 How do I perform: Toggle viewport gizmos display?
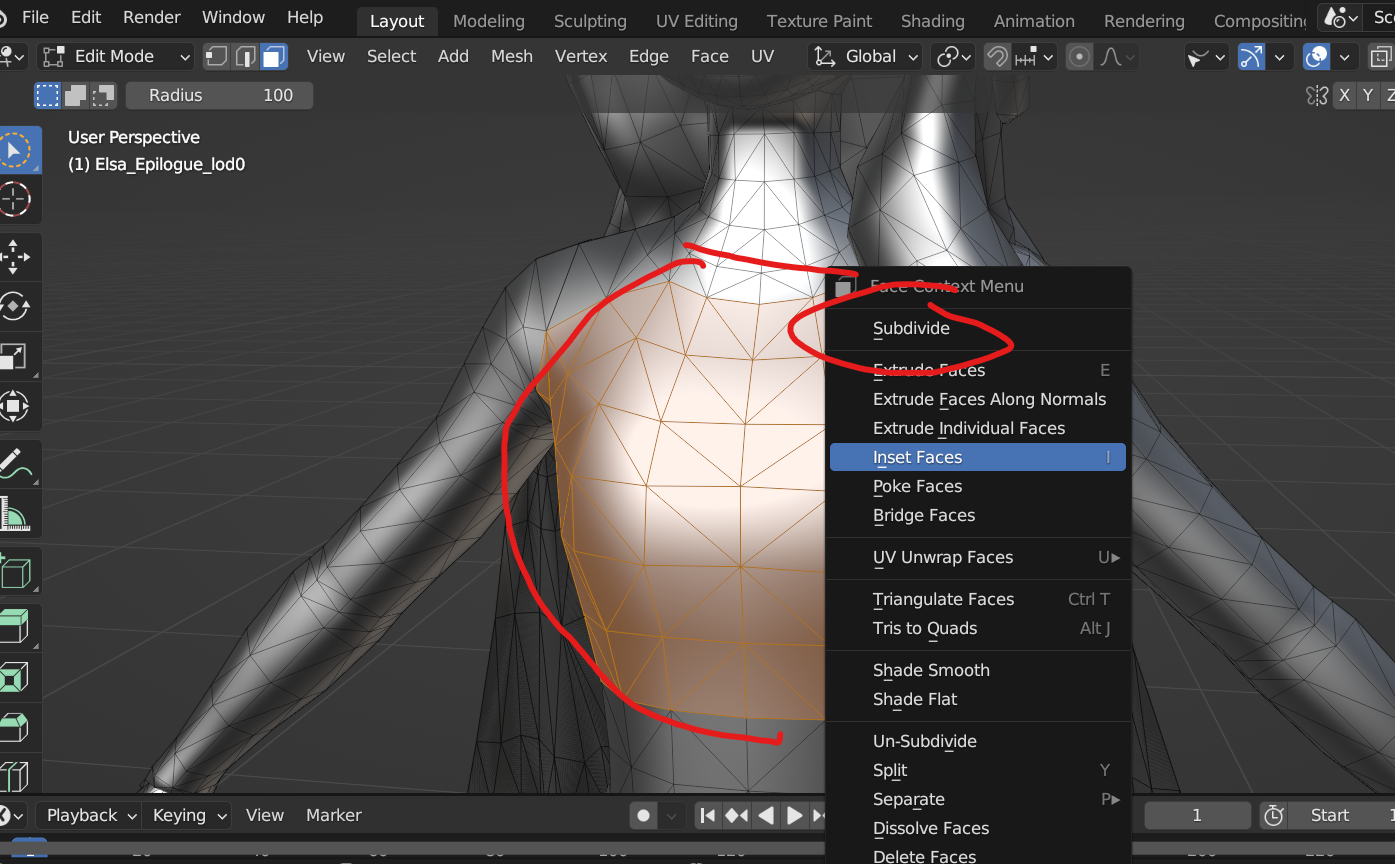point(1250,56)
